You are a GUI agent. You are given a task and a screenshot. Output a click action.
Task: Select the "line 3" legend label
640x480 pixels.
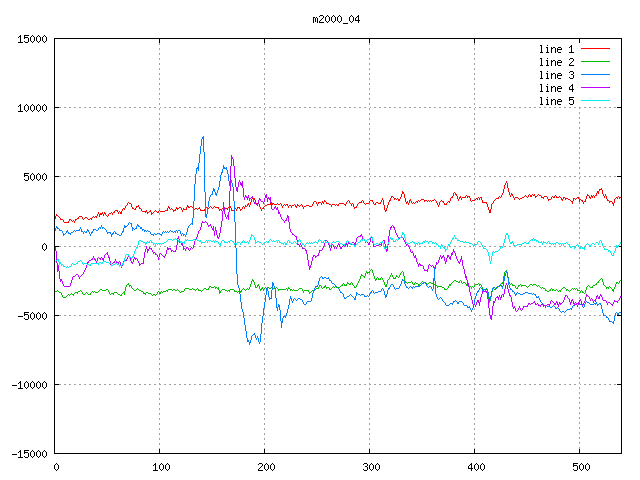(x=557, y=75)
